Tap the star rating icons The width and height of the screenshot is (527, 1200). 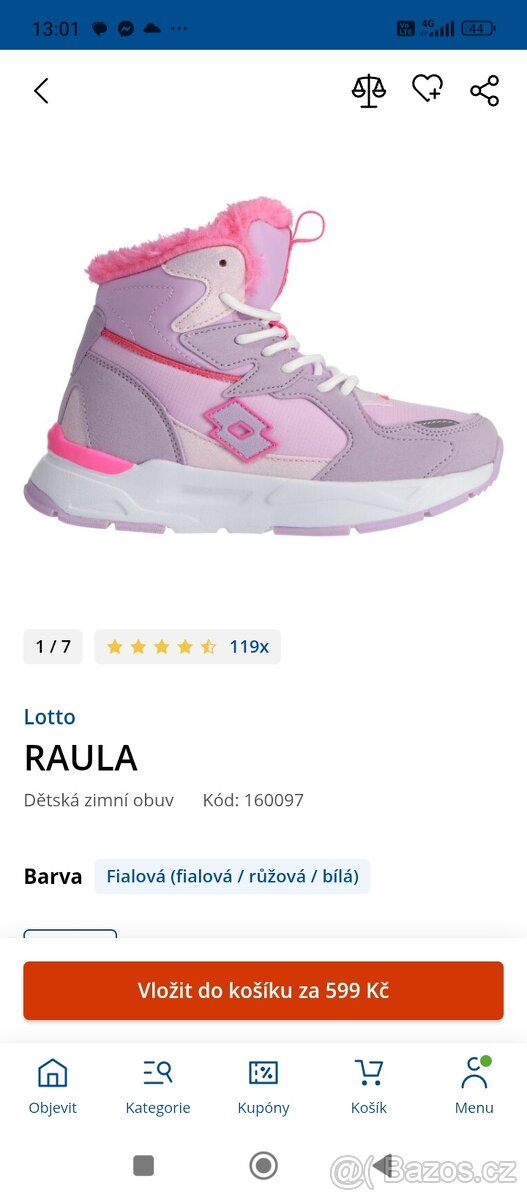pyautogui.click(x=161, y=647)
